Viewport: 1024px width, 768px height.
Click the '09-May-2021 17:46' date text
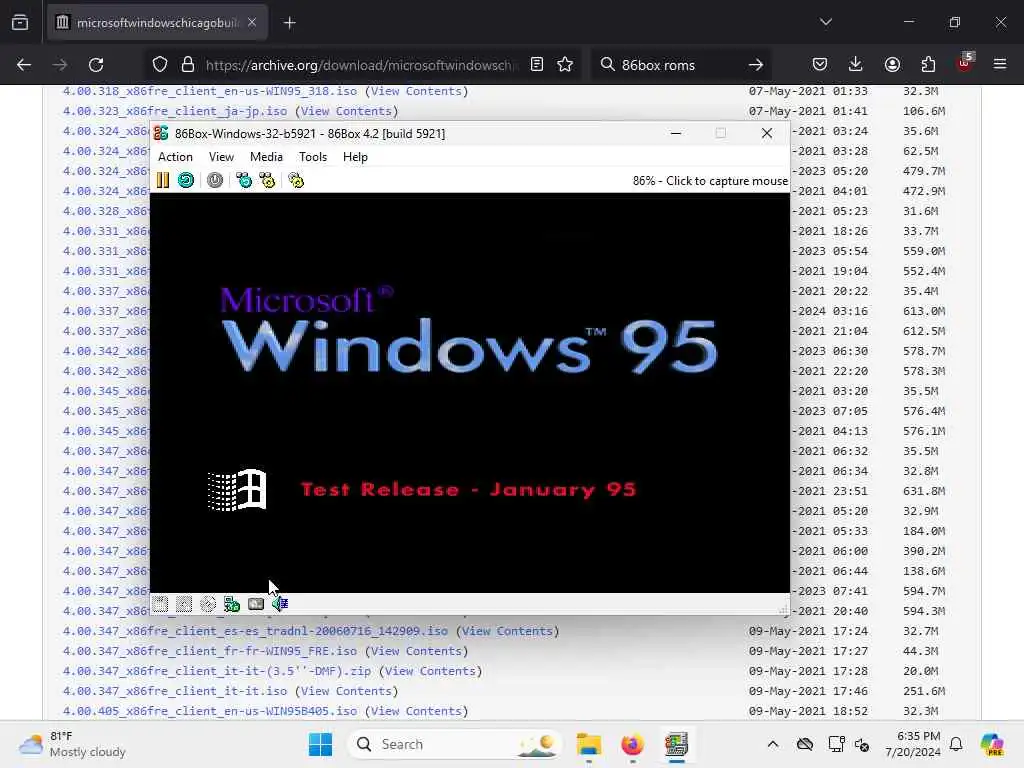pyautogui.click(x=808, y=692)
